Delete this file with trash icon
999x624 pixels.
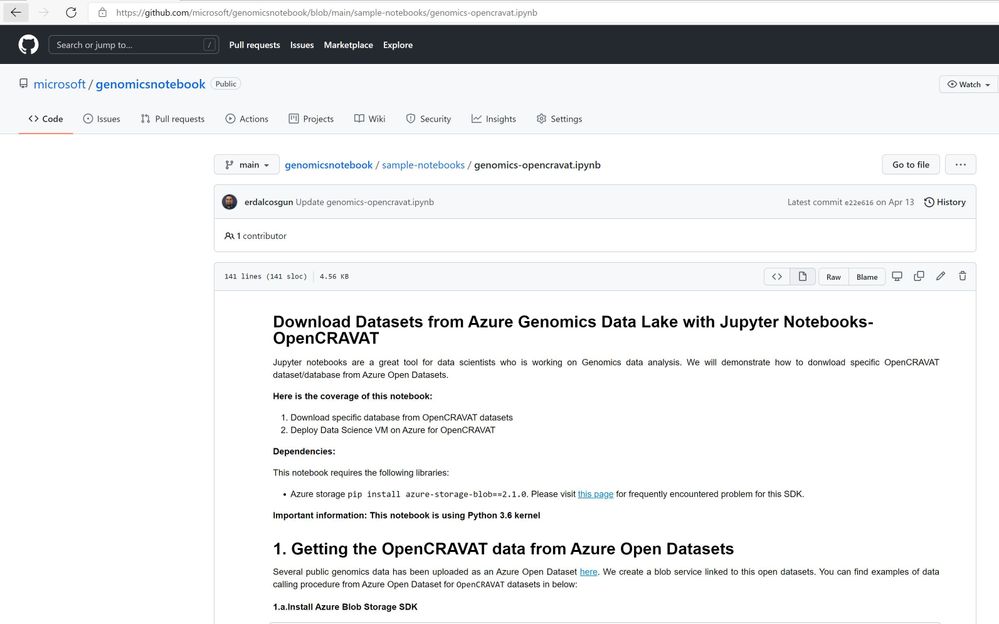pos(962,276)
